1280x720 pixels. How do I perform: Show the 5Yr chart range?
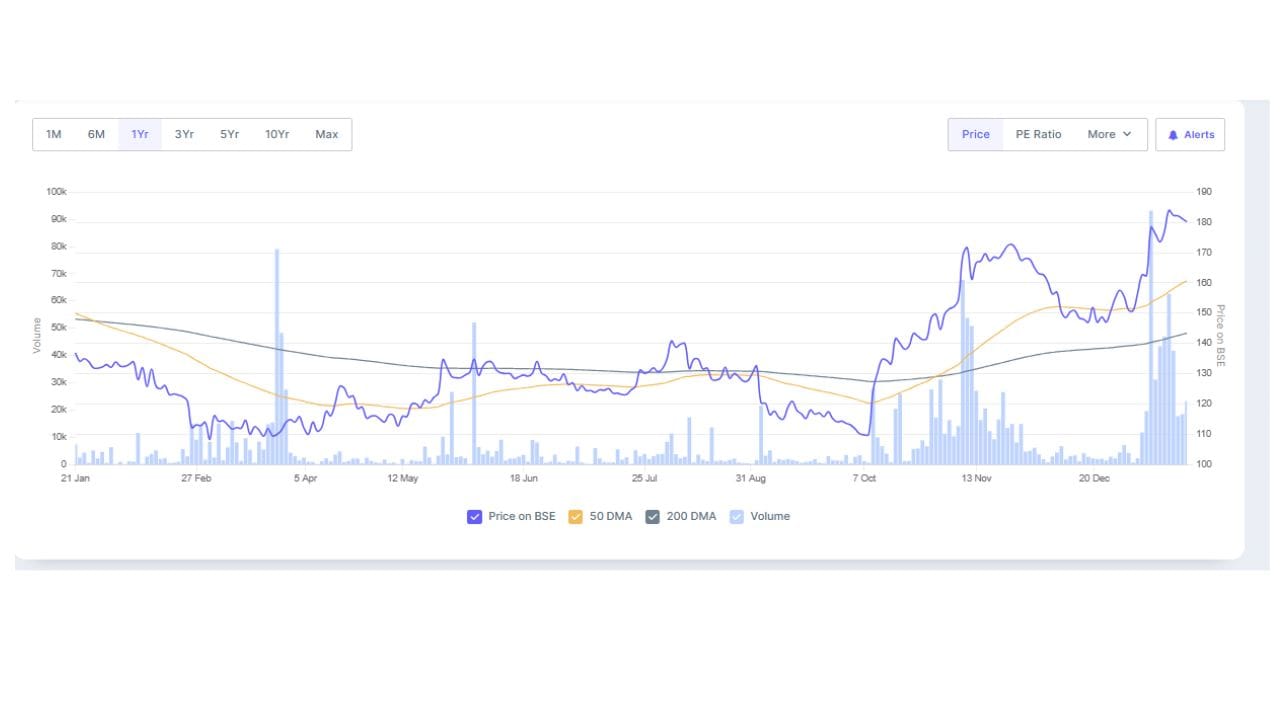click(230, 134)
